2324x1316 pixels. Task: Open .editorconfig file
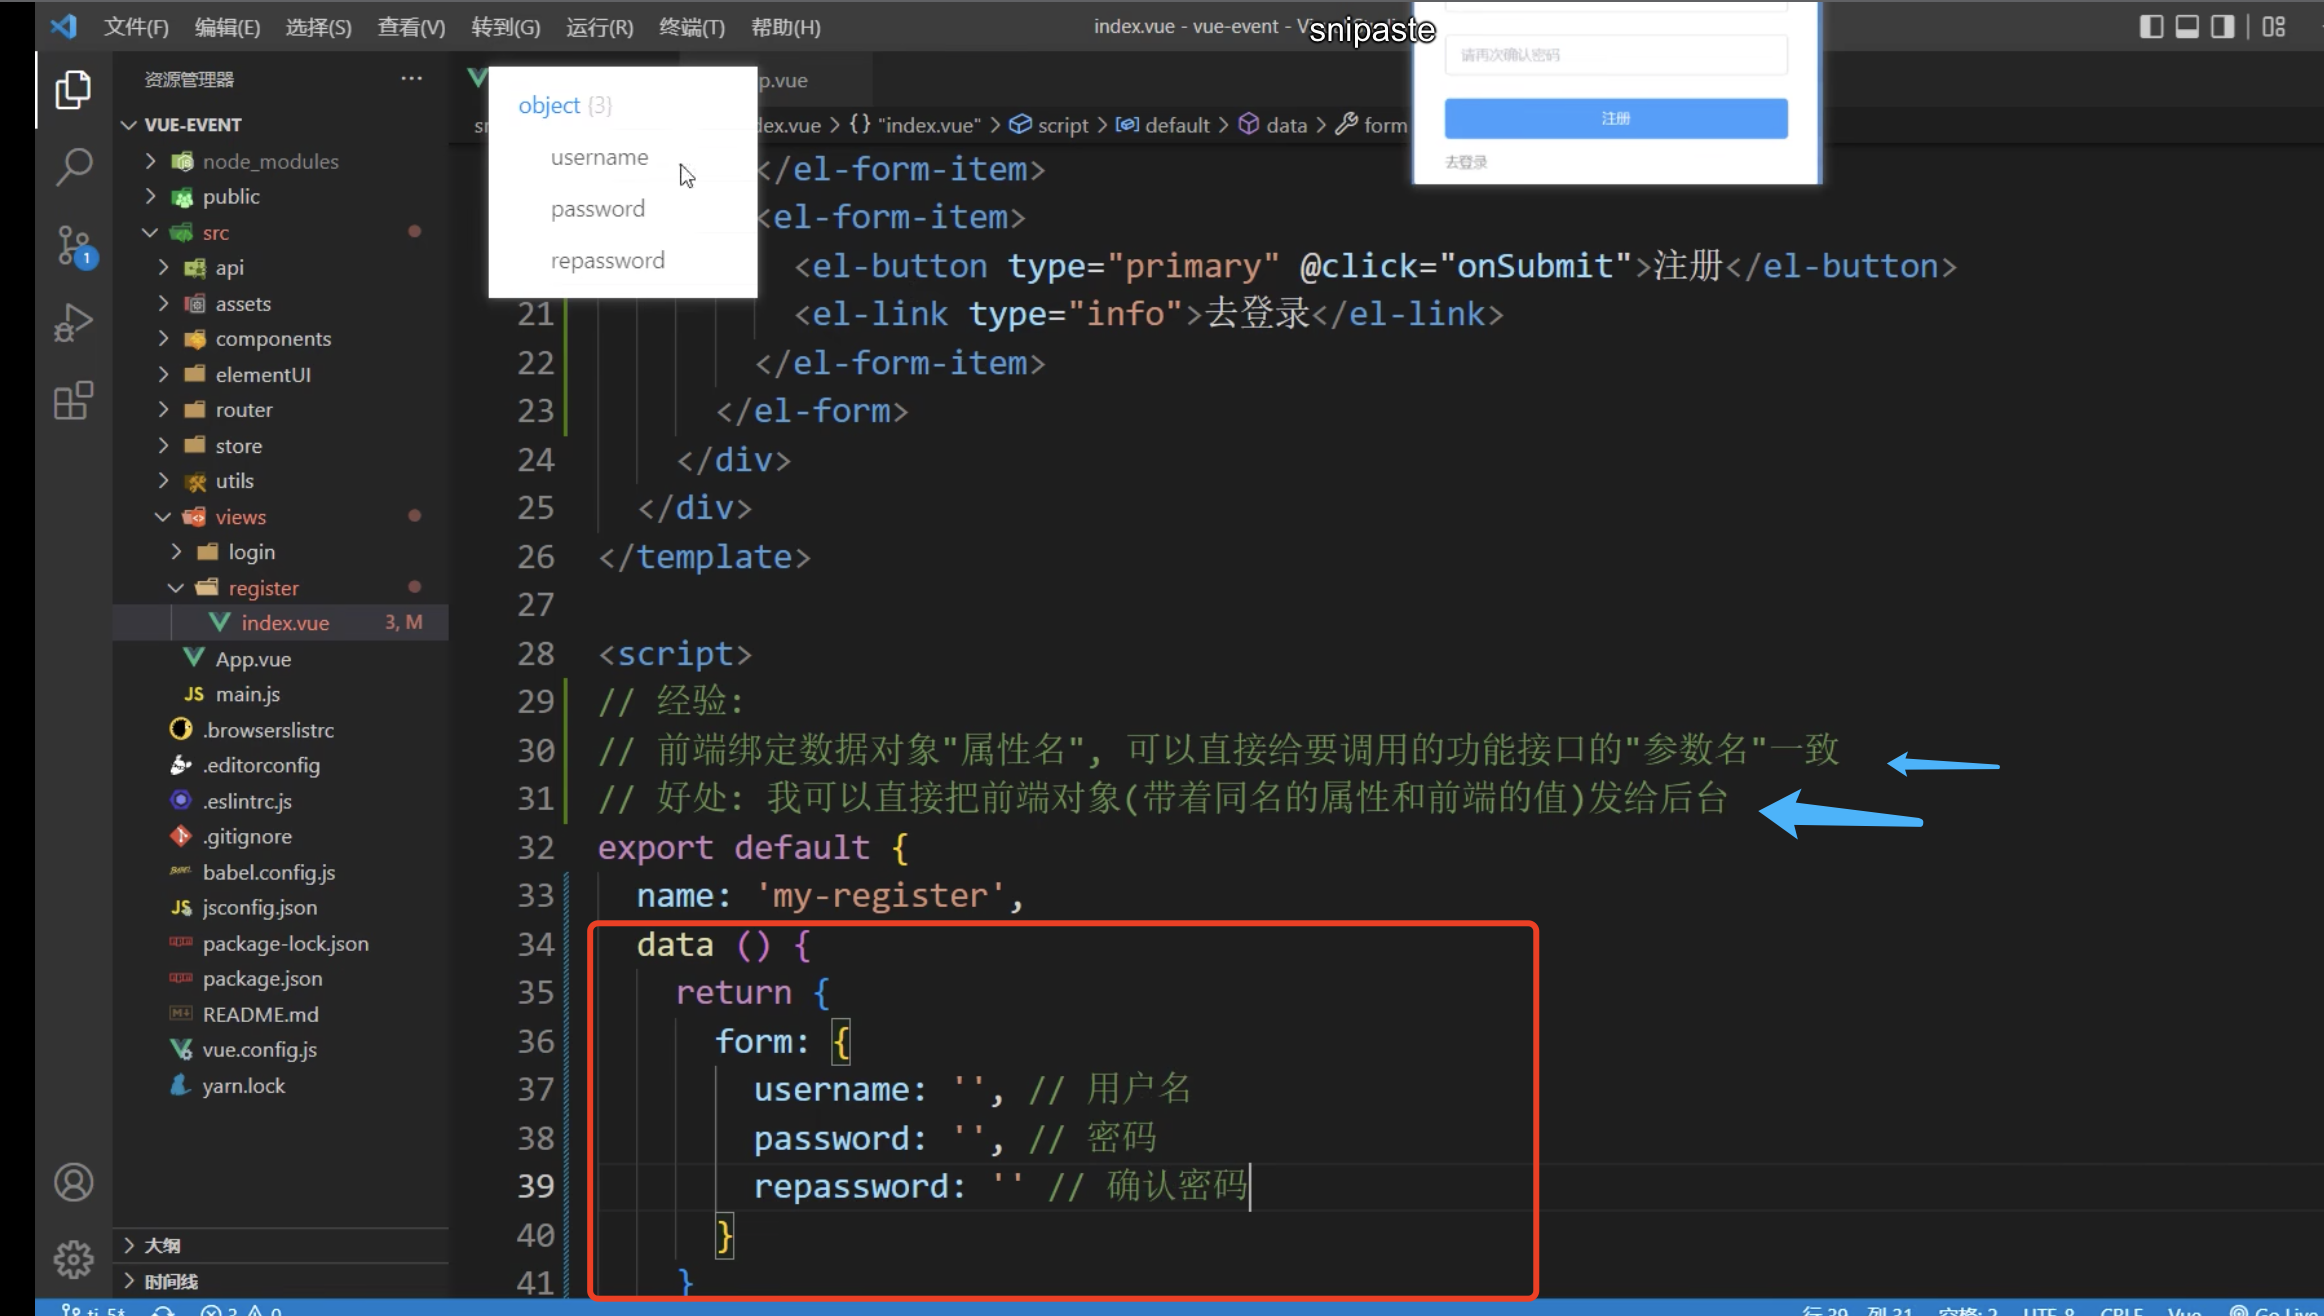point(280,765)
